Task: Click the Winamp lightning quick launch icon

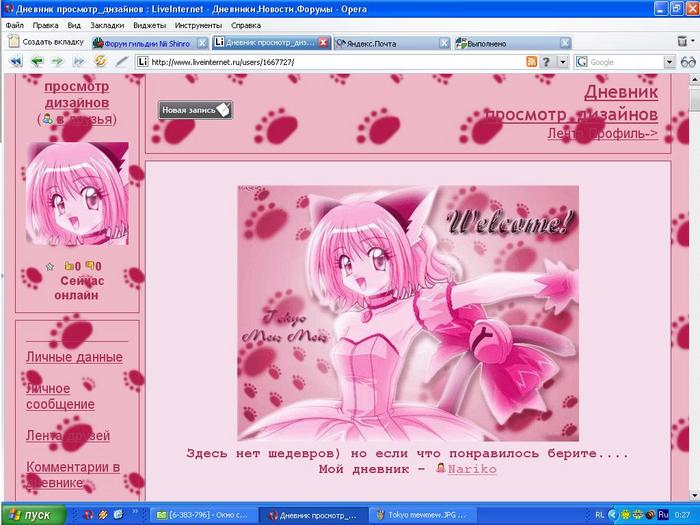Action: tap(103, 515)
